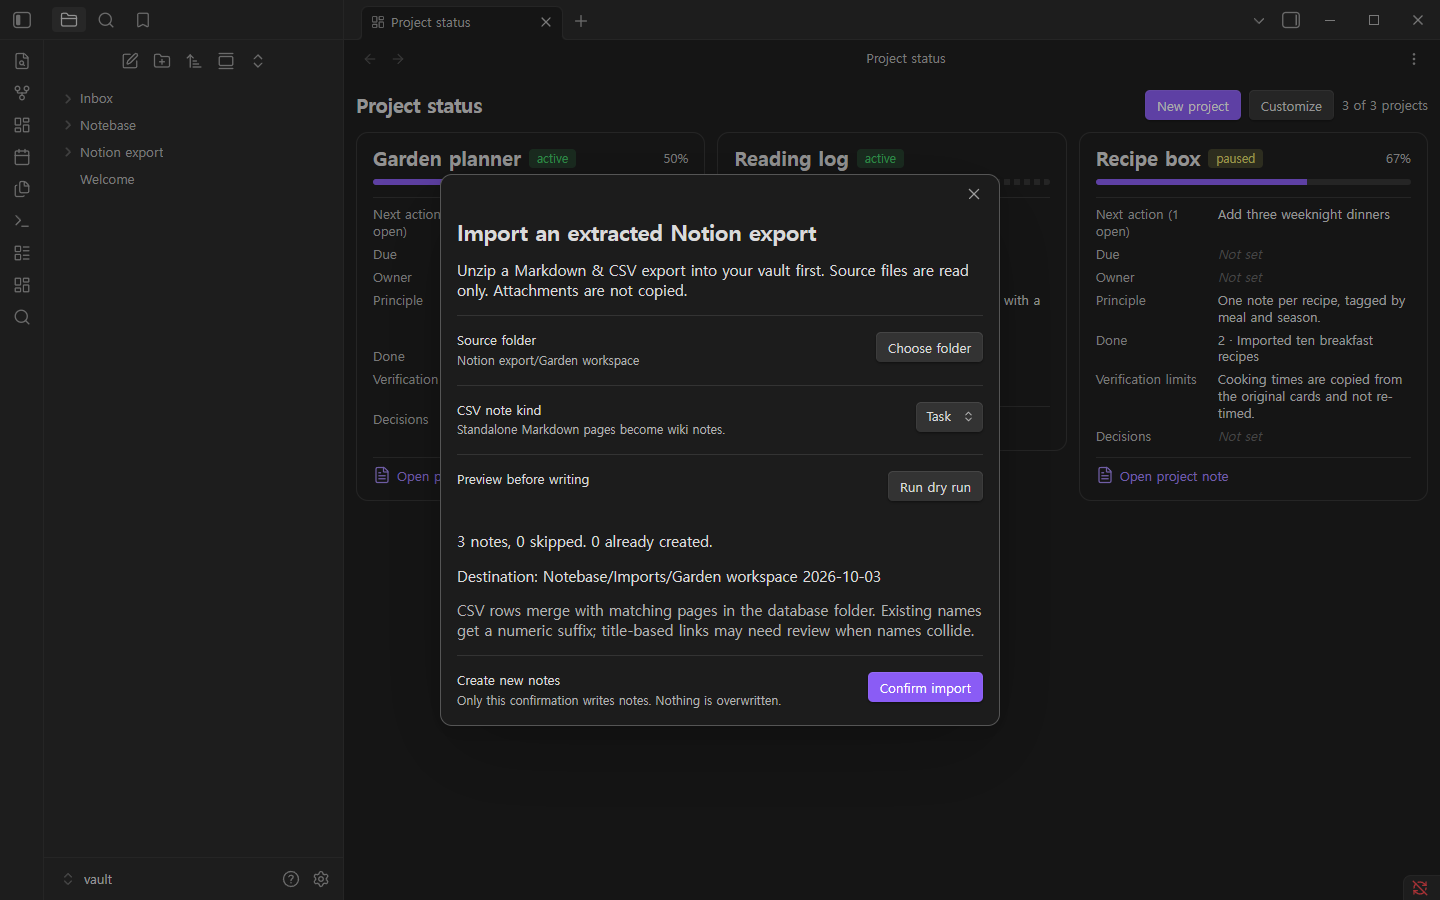Image resolution: width=1440 pixels, height=900 pixels.
Task: Select the Project status tab
Action: pos(461,22)
